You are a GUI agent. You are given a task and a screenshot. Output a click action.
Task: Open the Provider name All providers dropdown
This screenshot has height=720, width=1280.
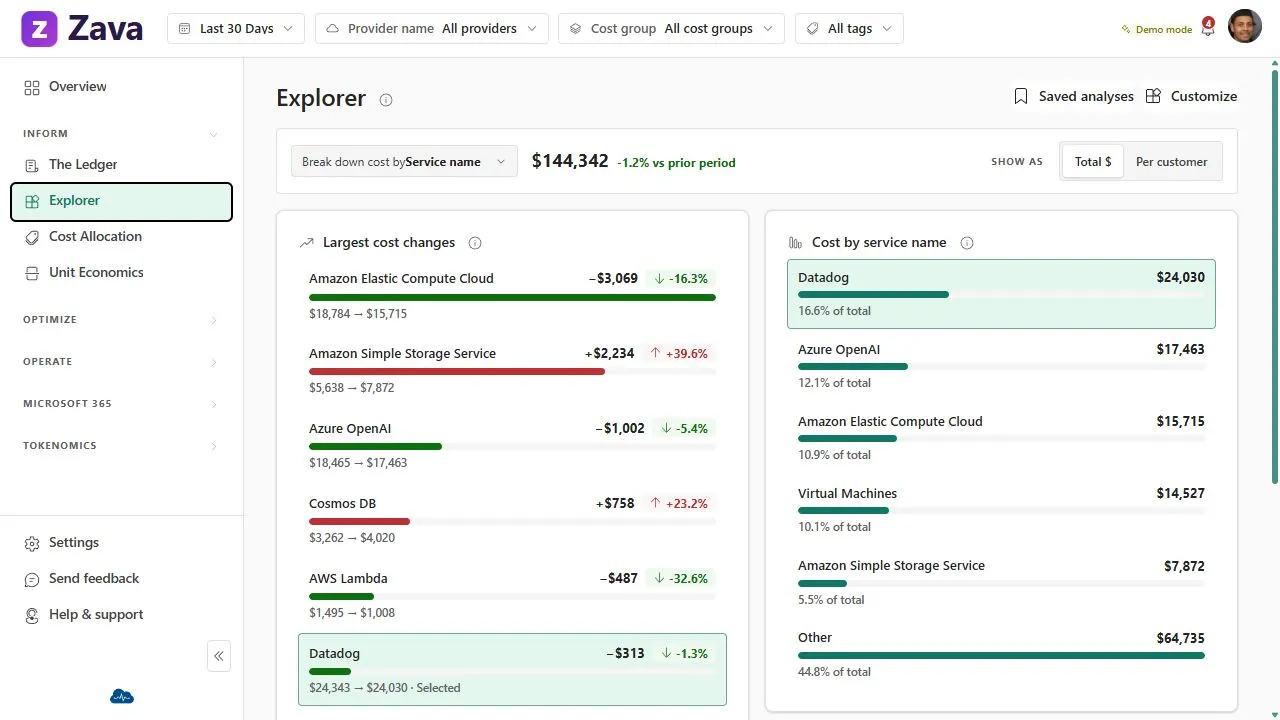pyautogui.click(x=432, y=29)
